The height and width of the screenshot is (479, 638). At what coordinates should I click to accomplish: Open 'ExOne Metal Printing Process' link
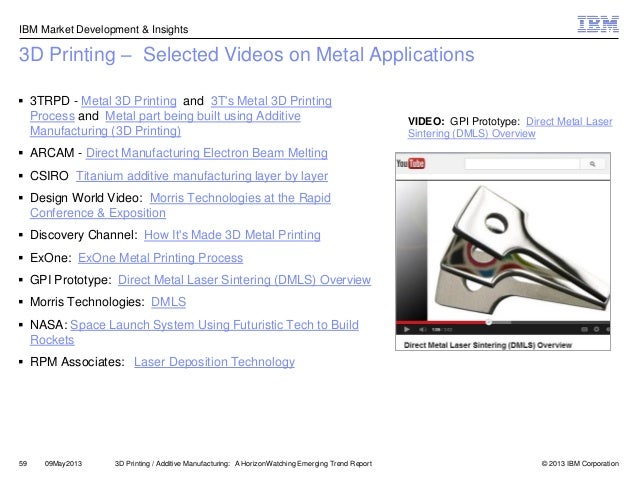160,258
